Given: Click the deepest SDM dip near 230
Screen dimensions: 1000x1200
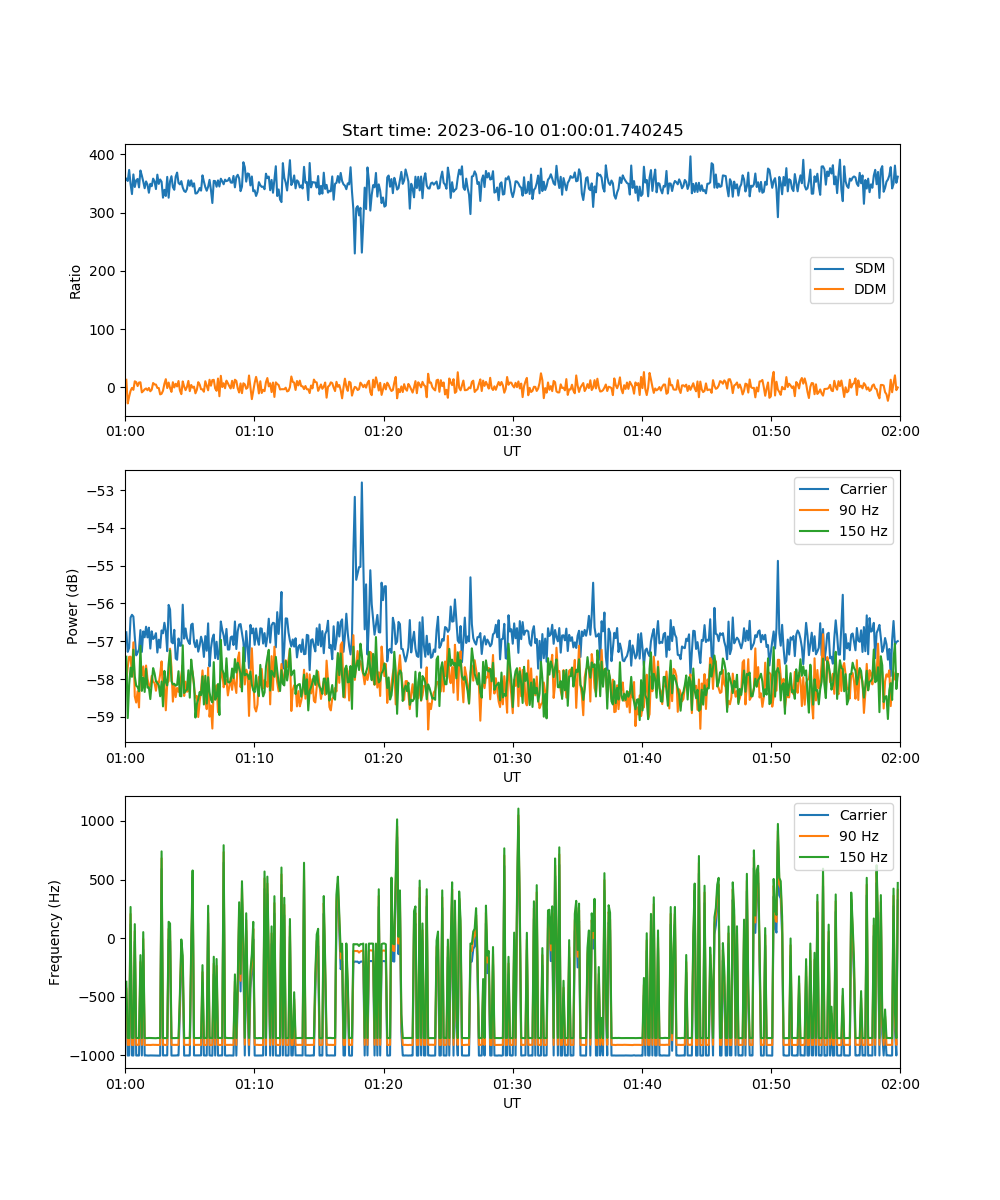Looking at the screenshot, I should tap(357, 251).
